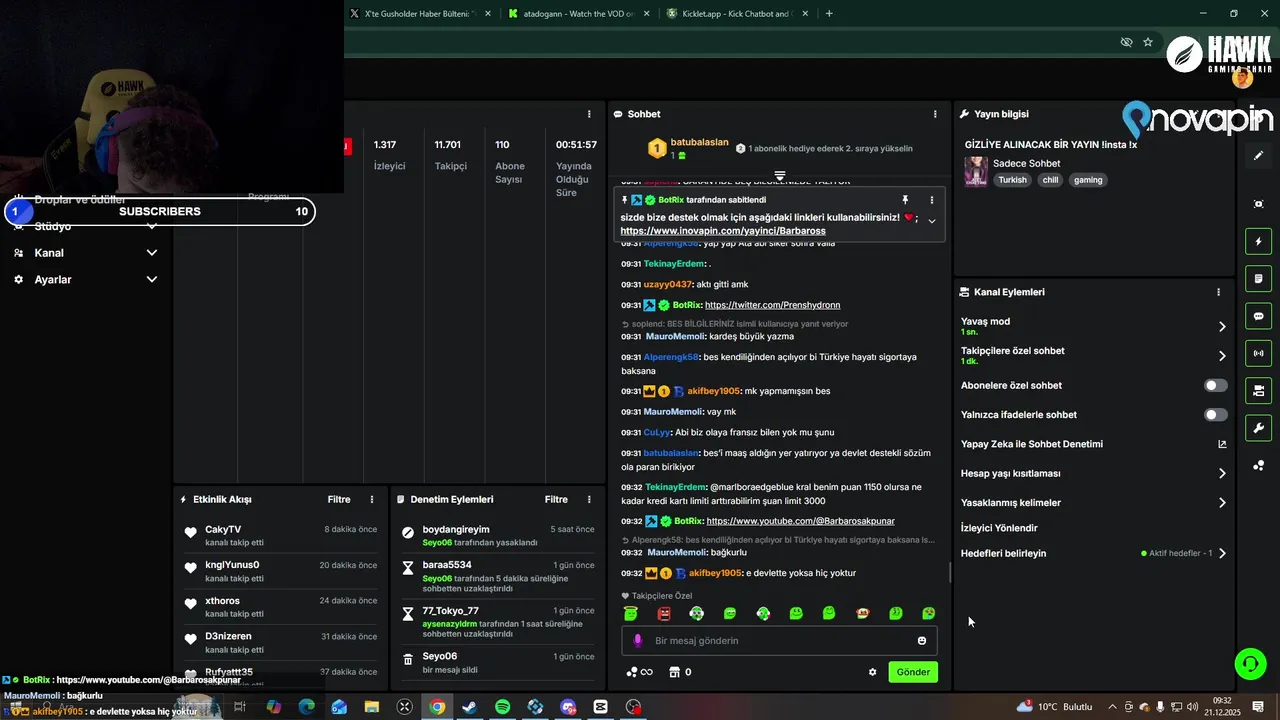Click boydangireyim in moderation log
1280x720 pixels.
[x=456, y=529]
